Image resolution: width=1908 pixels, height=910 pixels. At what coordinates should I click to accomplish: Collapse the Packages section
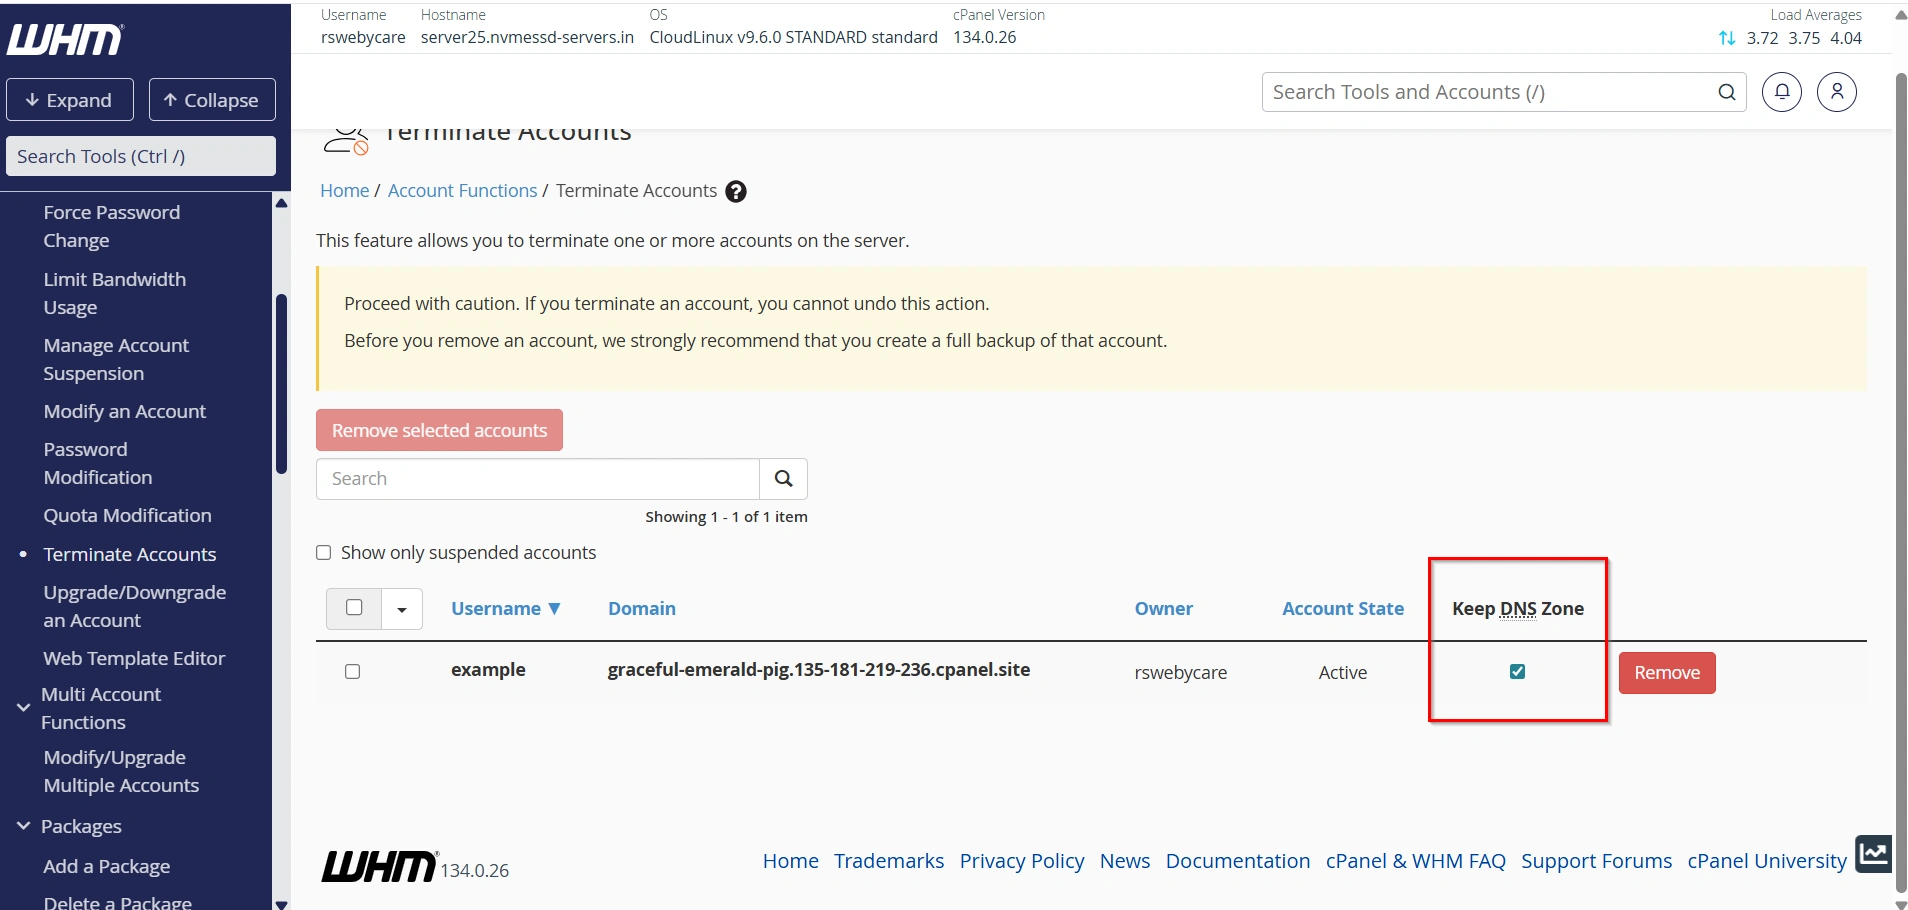(23, 826)
